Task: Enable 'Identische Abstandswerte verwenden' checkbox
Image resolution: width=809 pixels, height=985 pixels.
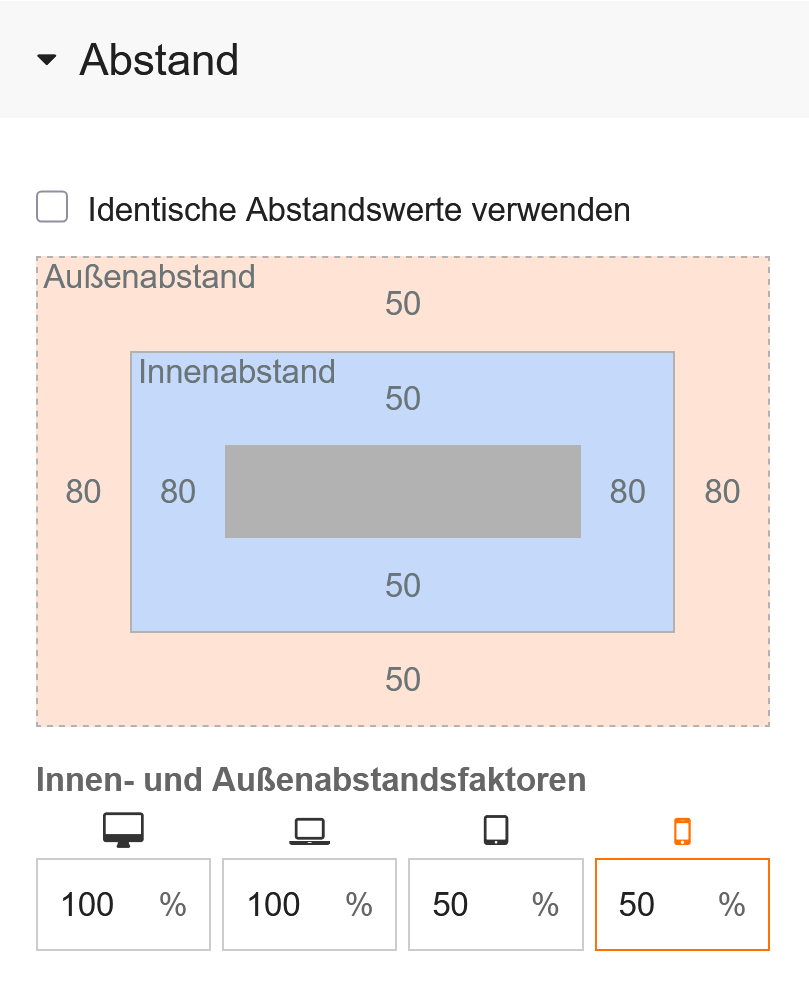Action: (52, 208)
